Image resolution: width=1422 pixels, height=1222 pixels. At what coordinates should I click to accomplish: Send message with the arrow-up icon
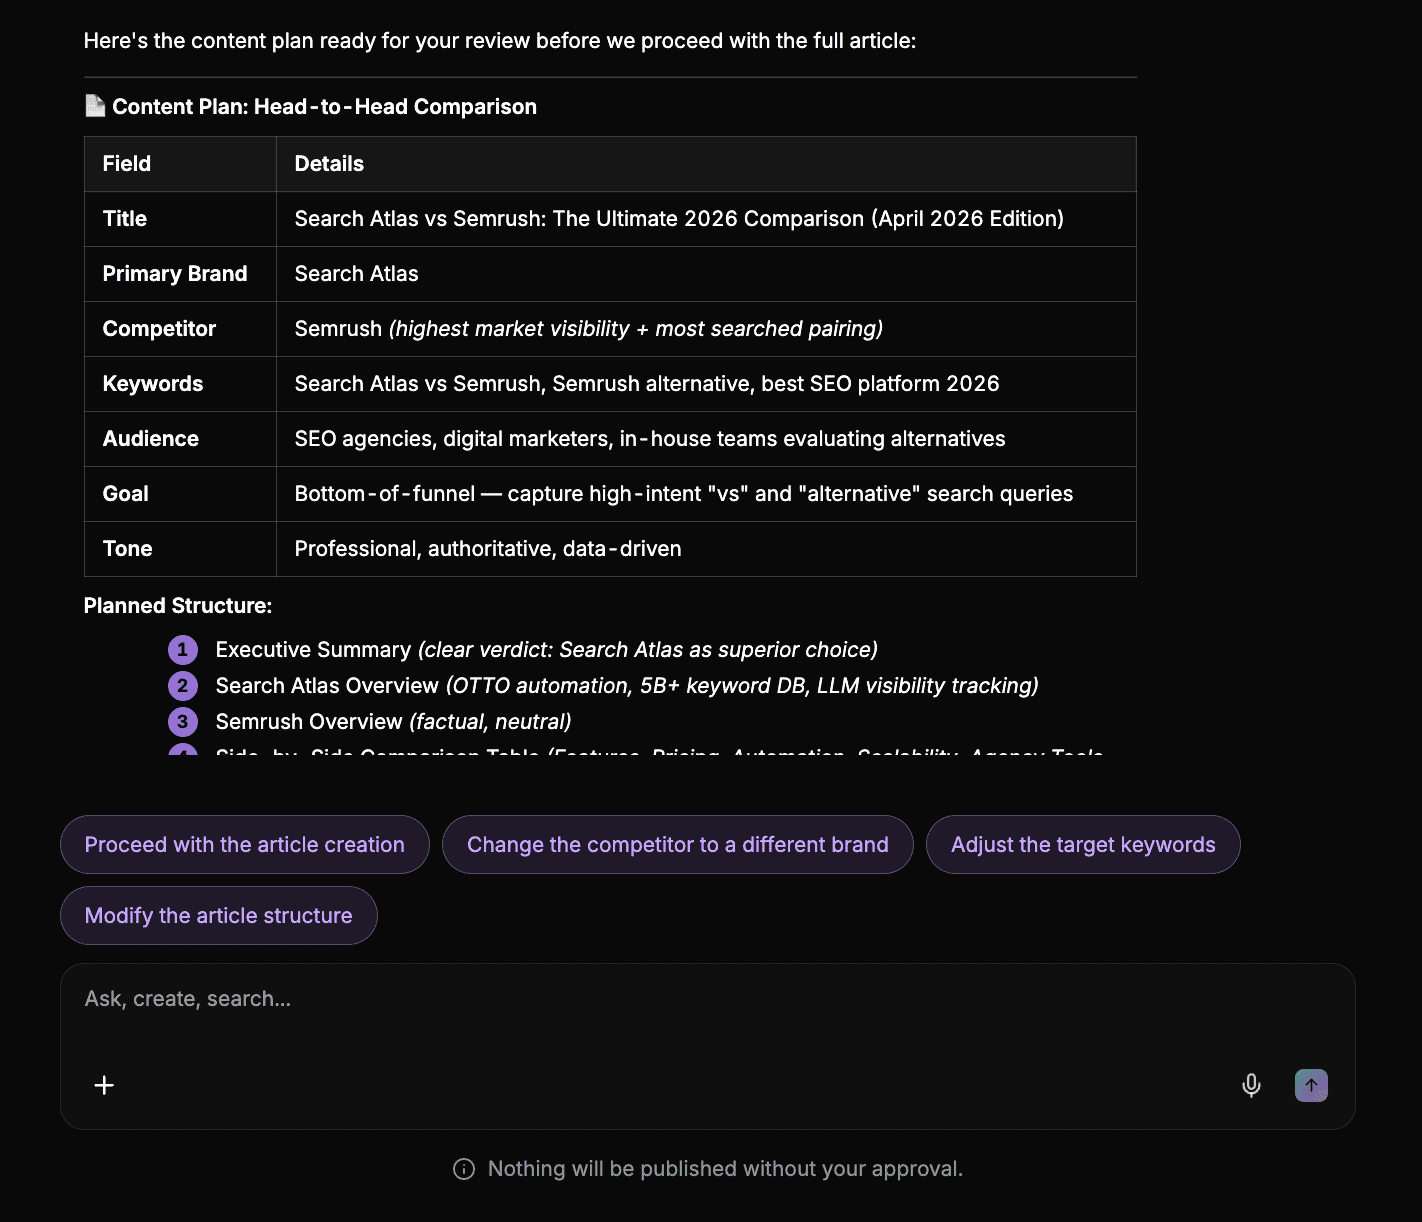(1311, 1085)
